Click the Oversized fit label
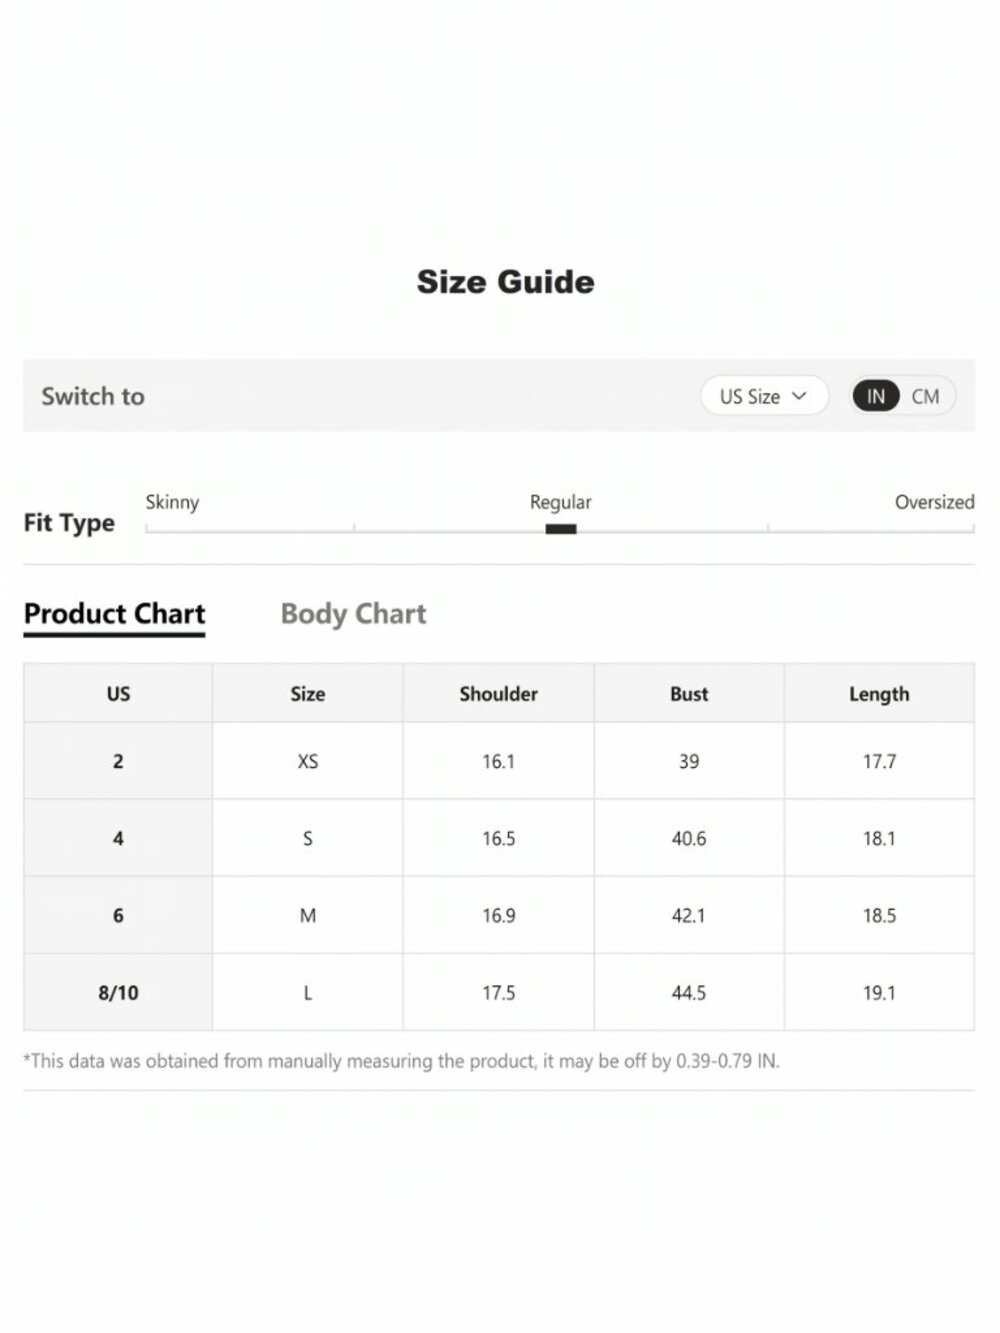Screen dimensions: 1000x1333 click(x=934, y=502)
